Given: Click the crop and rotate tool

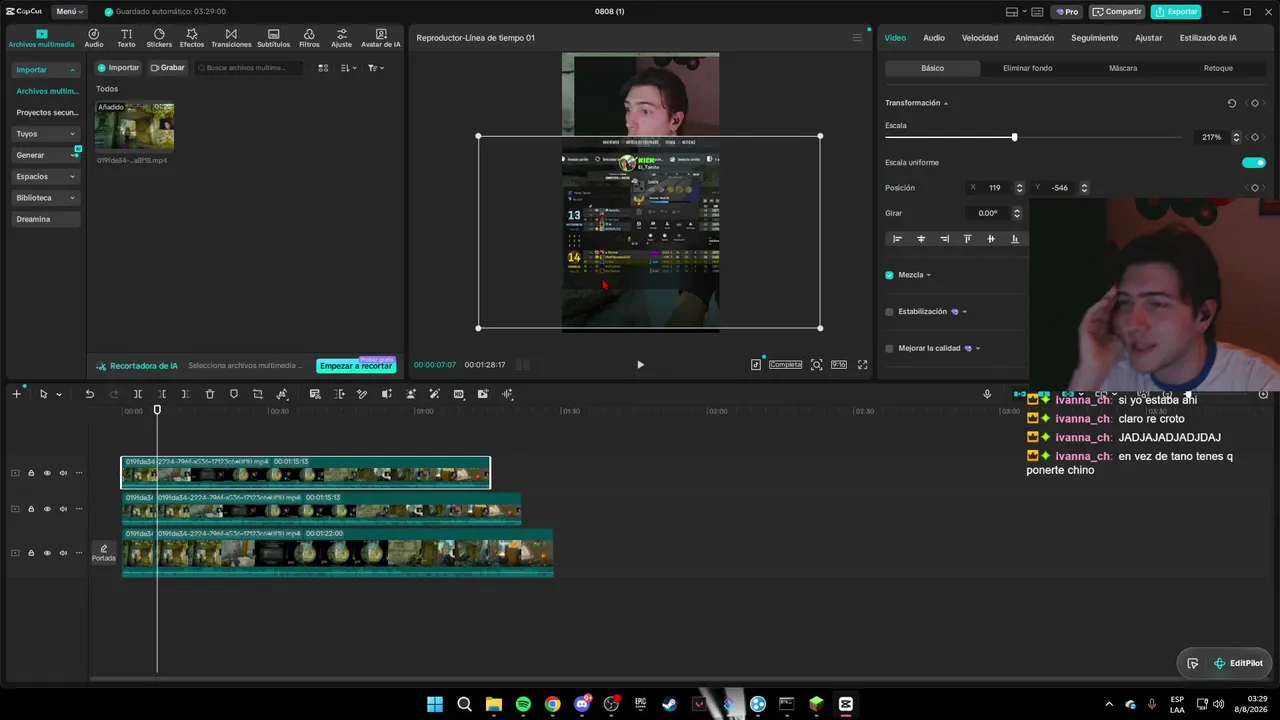Looking at the screenshot, I should (x=258, y=394).
